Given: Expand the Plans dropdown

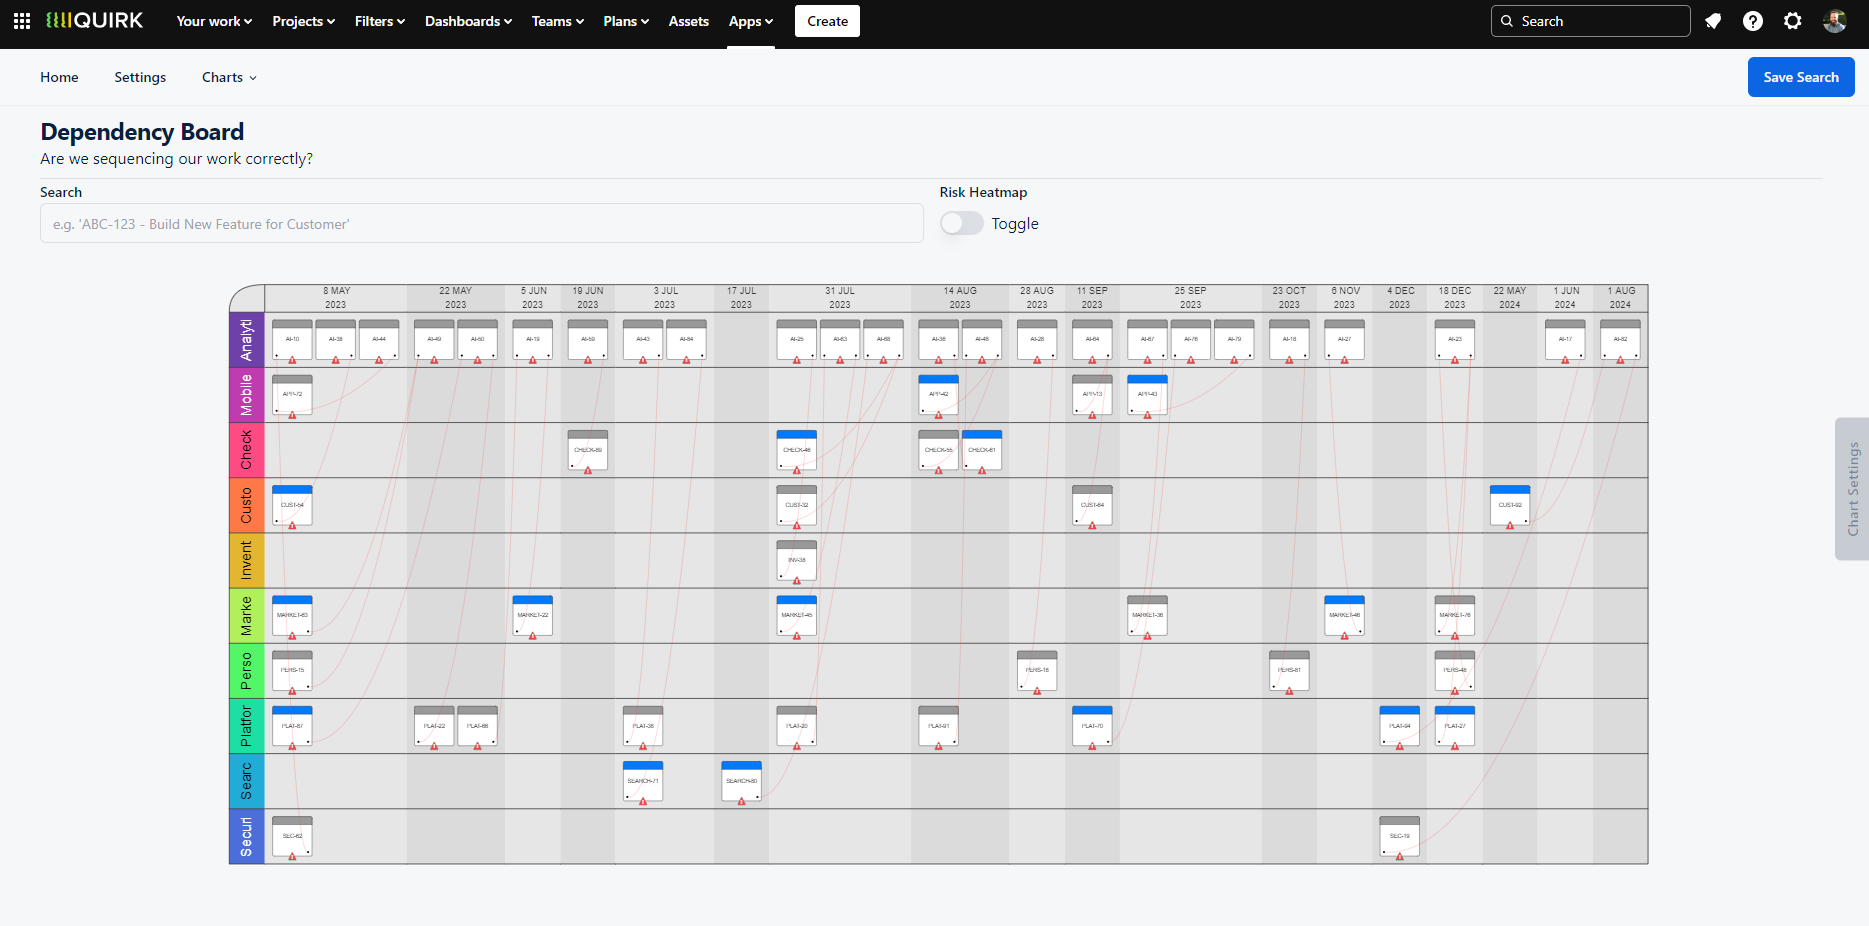Looking at the screenshot, I should (626, 21).
